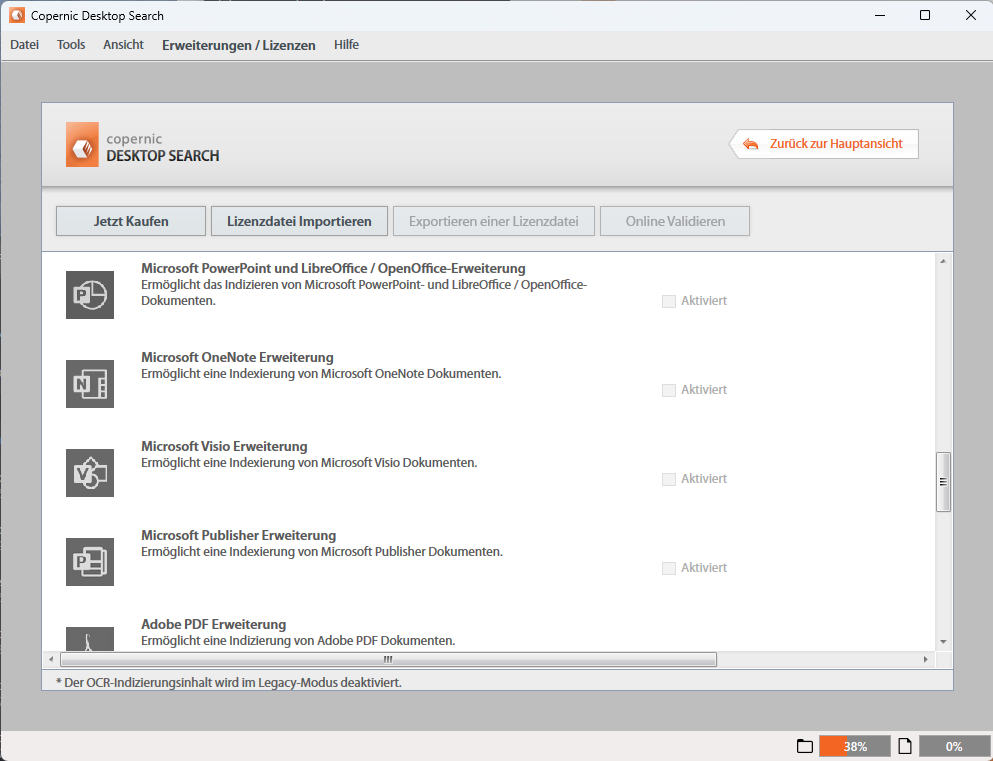Enable Aktiviert for the PowerPoint extension
This screenshot has height=761, width=993.
[668, 300]
